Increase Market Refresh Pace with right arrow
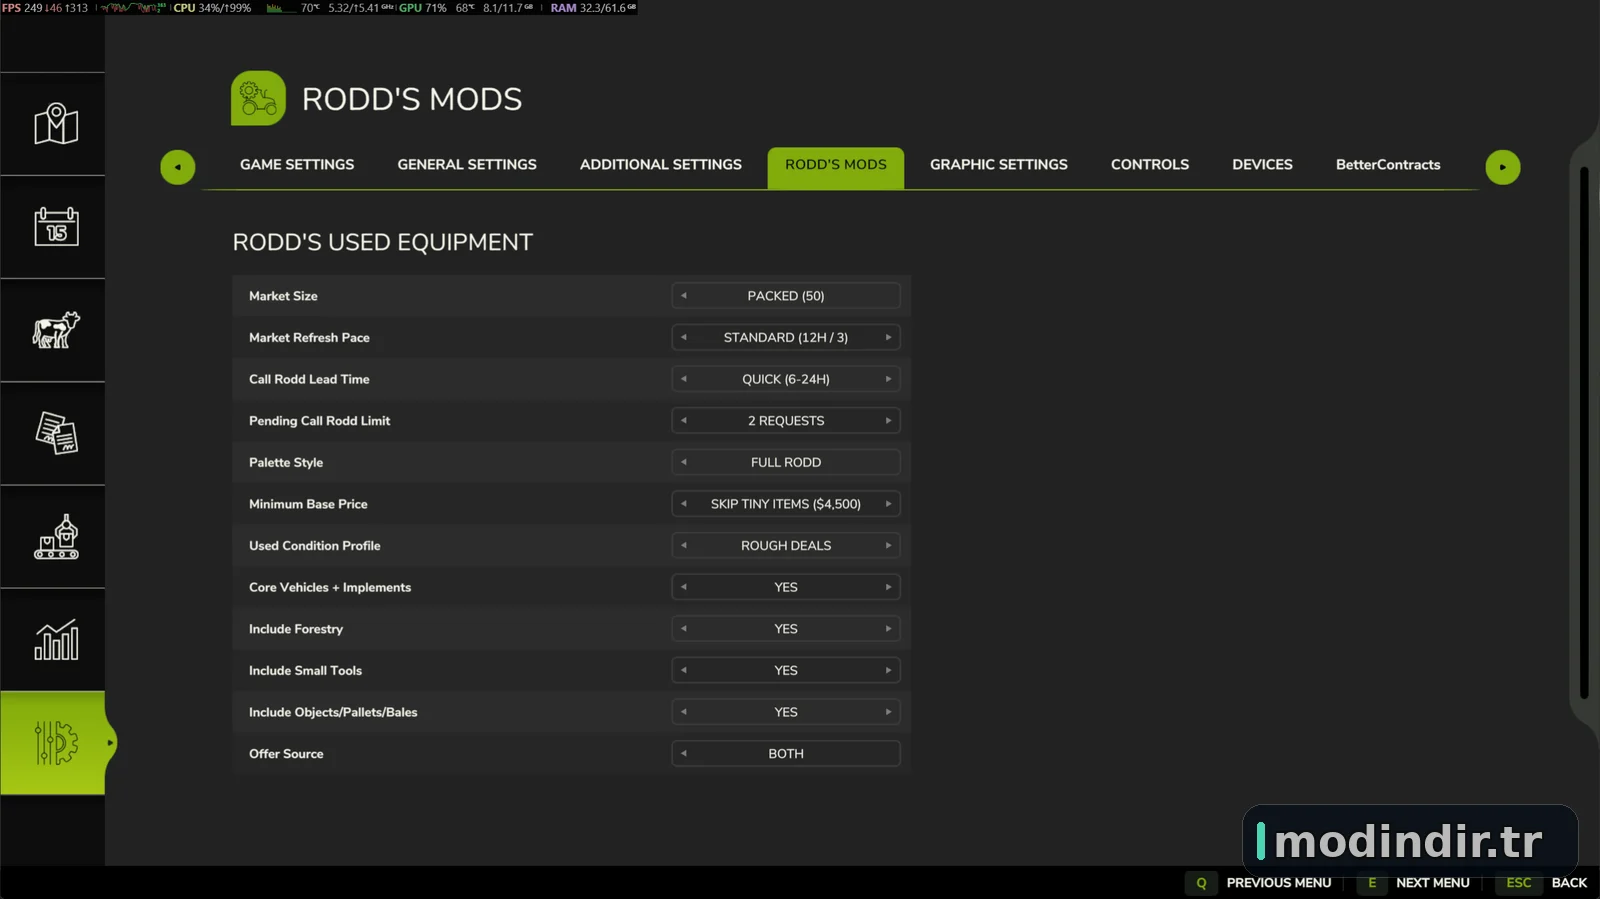 [888, 338]
